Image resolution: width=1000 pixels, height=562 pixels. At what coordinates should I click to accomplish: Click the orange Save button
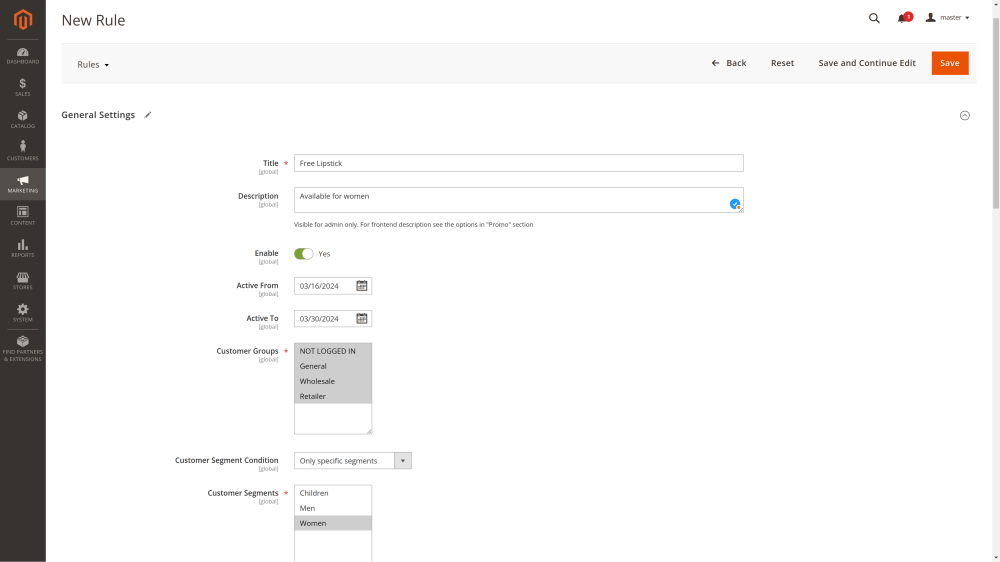coord(950,63)
